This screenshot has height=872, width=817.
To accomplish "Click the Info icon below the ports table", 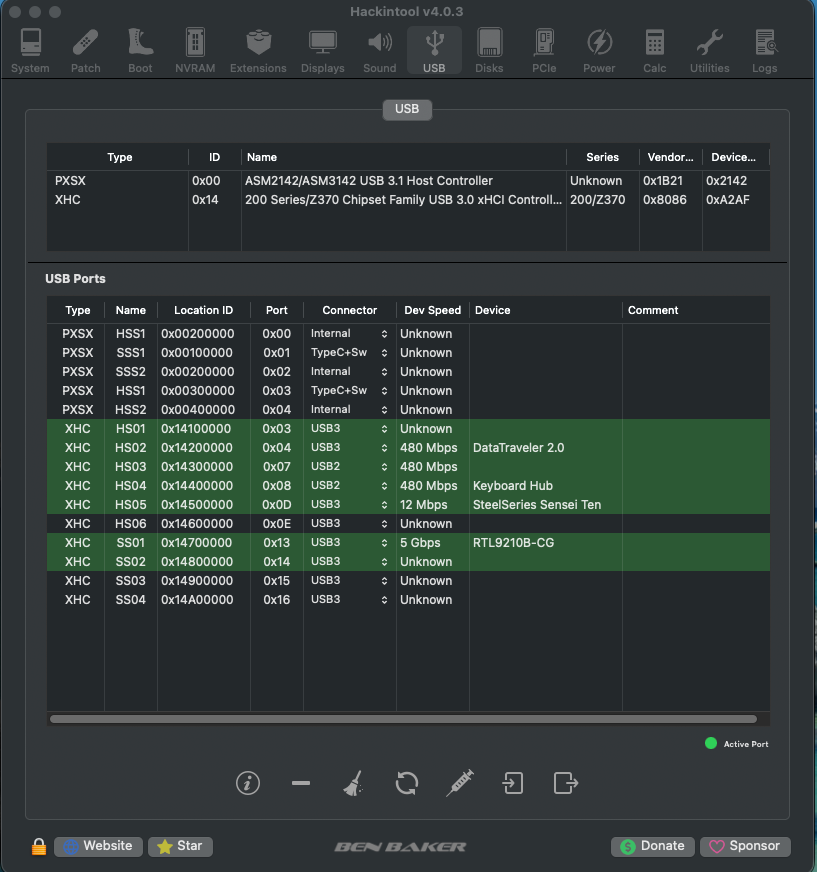I will tap(248, 783).
